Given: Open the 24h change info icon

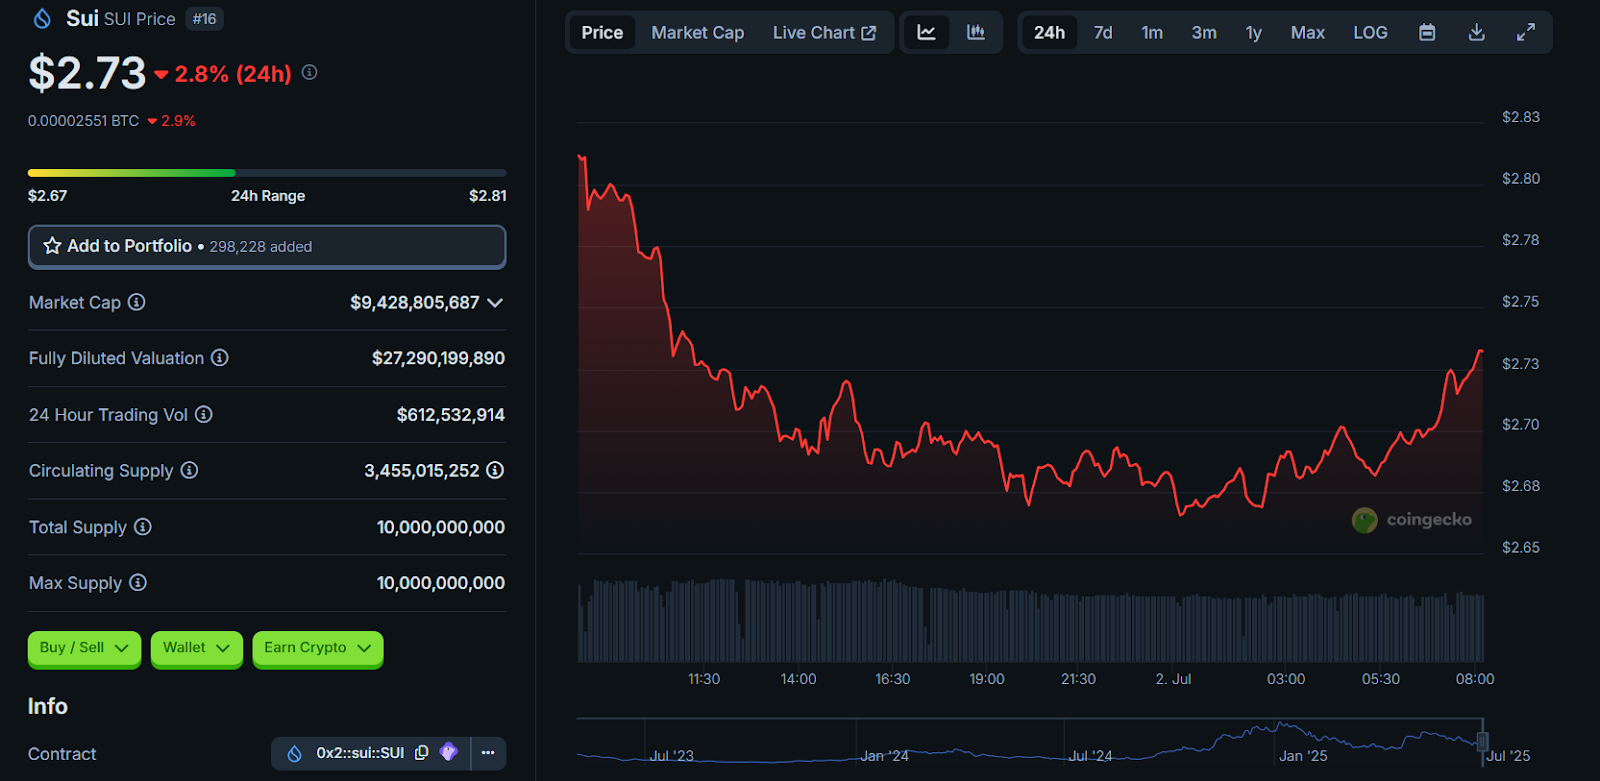Looking at the screenshot, I should click(x=310, y=72).
